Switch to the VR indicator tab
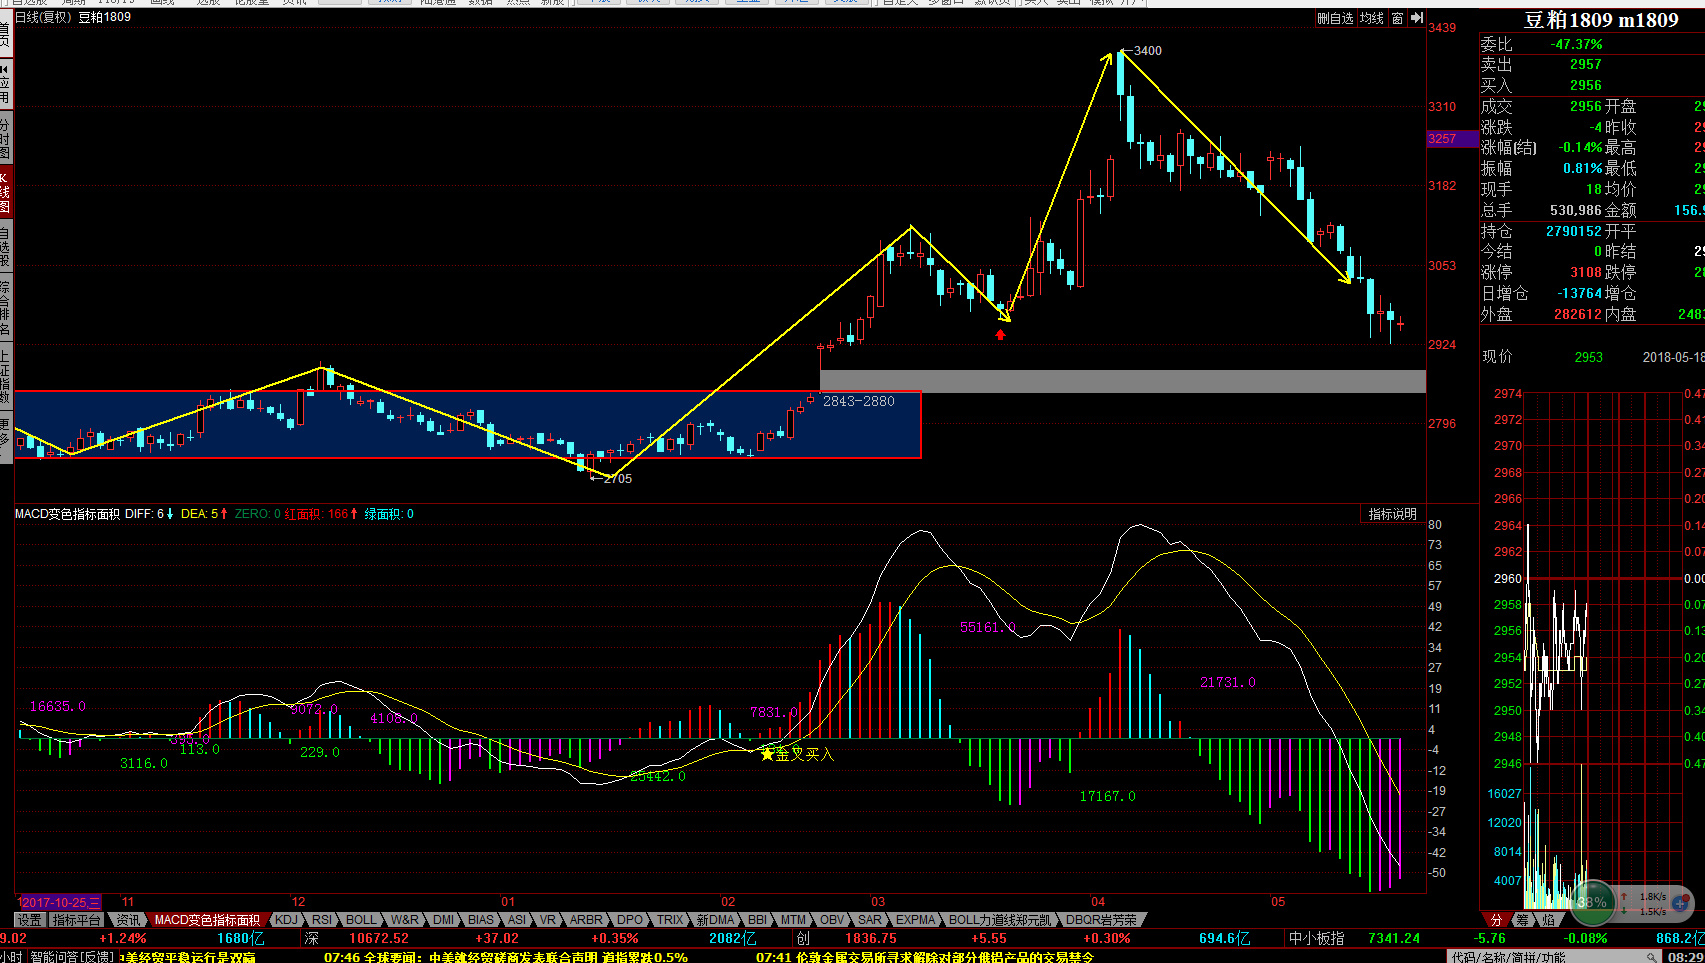This screenshot has width=1705, height=963. [x=547, y=920]
